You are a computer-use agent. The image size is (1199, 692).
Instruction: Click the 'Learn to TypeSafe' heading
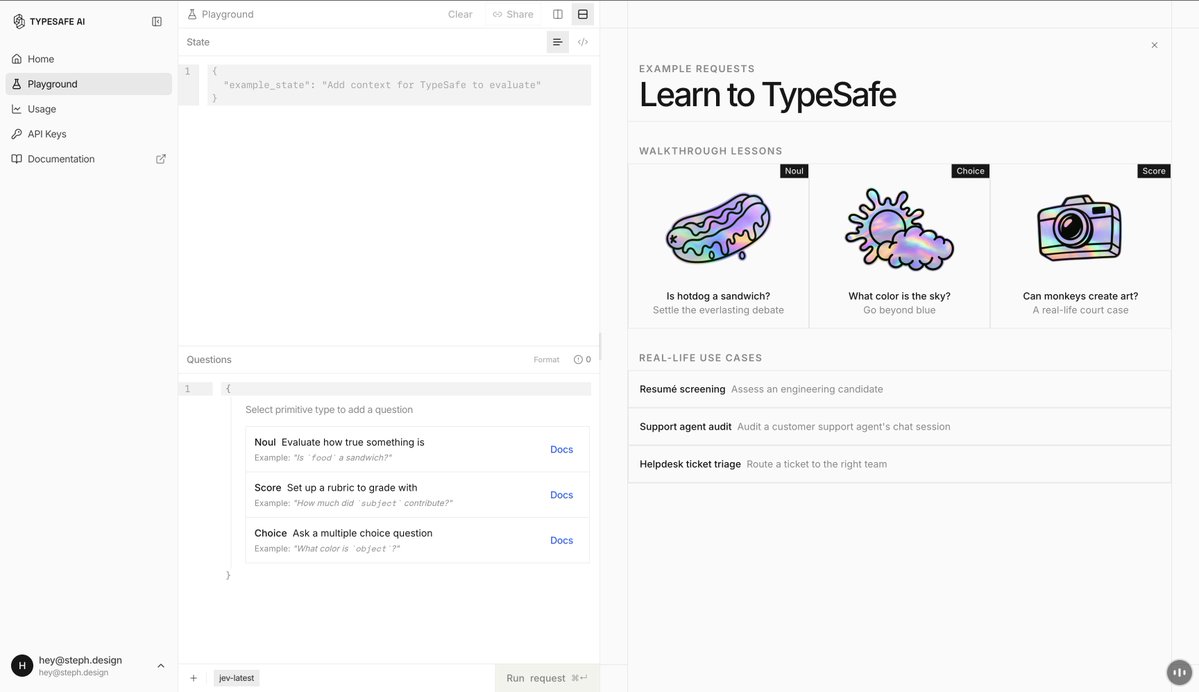click(768, 95)
